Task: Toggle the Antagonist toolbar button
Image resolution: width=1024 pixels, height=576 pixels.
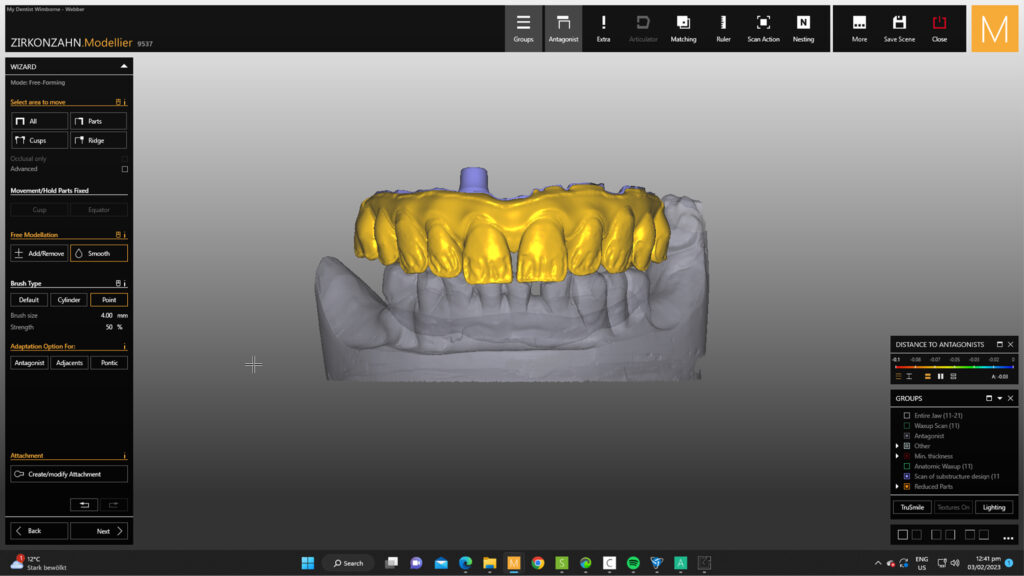Action: (563, 27)
